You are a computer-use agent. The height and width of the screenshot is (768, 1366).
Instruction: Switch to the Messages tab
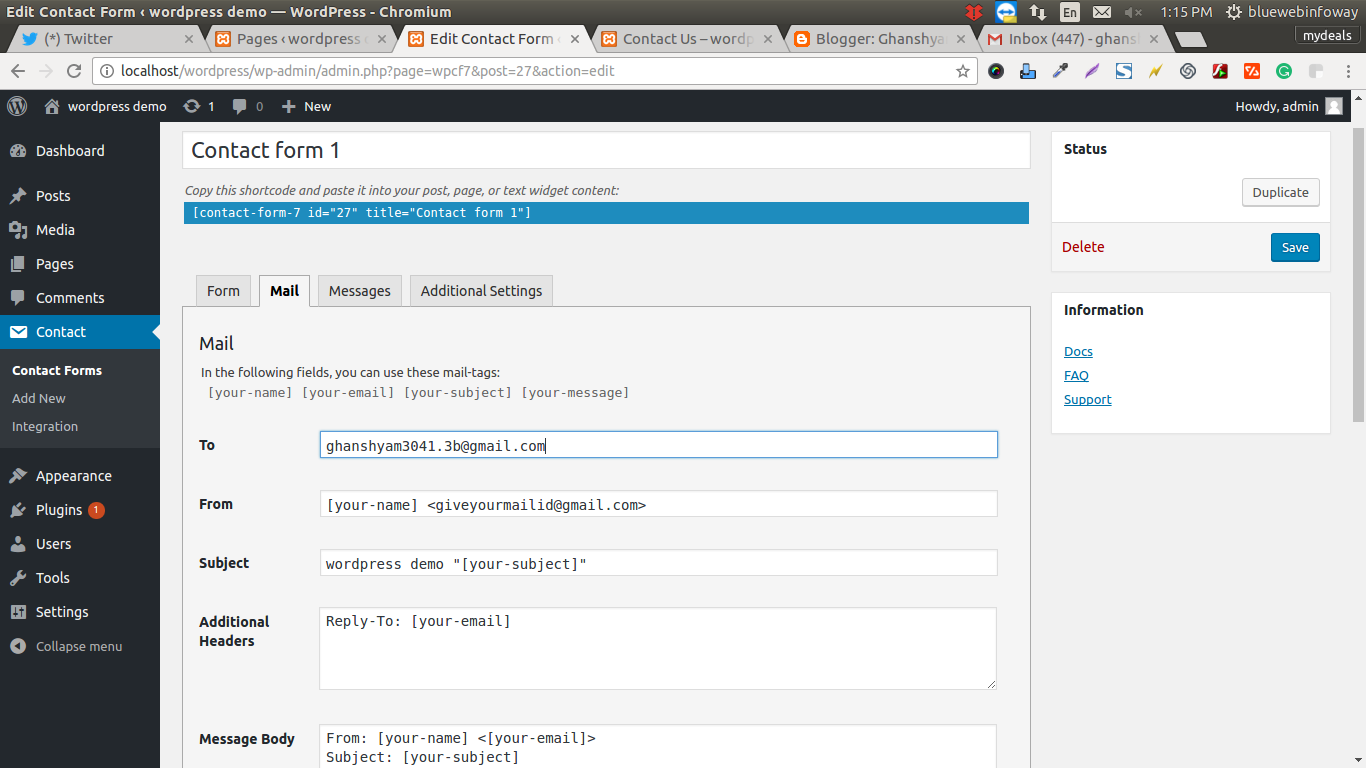tap(359, 290)
